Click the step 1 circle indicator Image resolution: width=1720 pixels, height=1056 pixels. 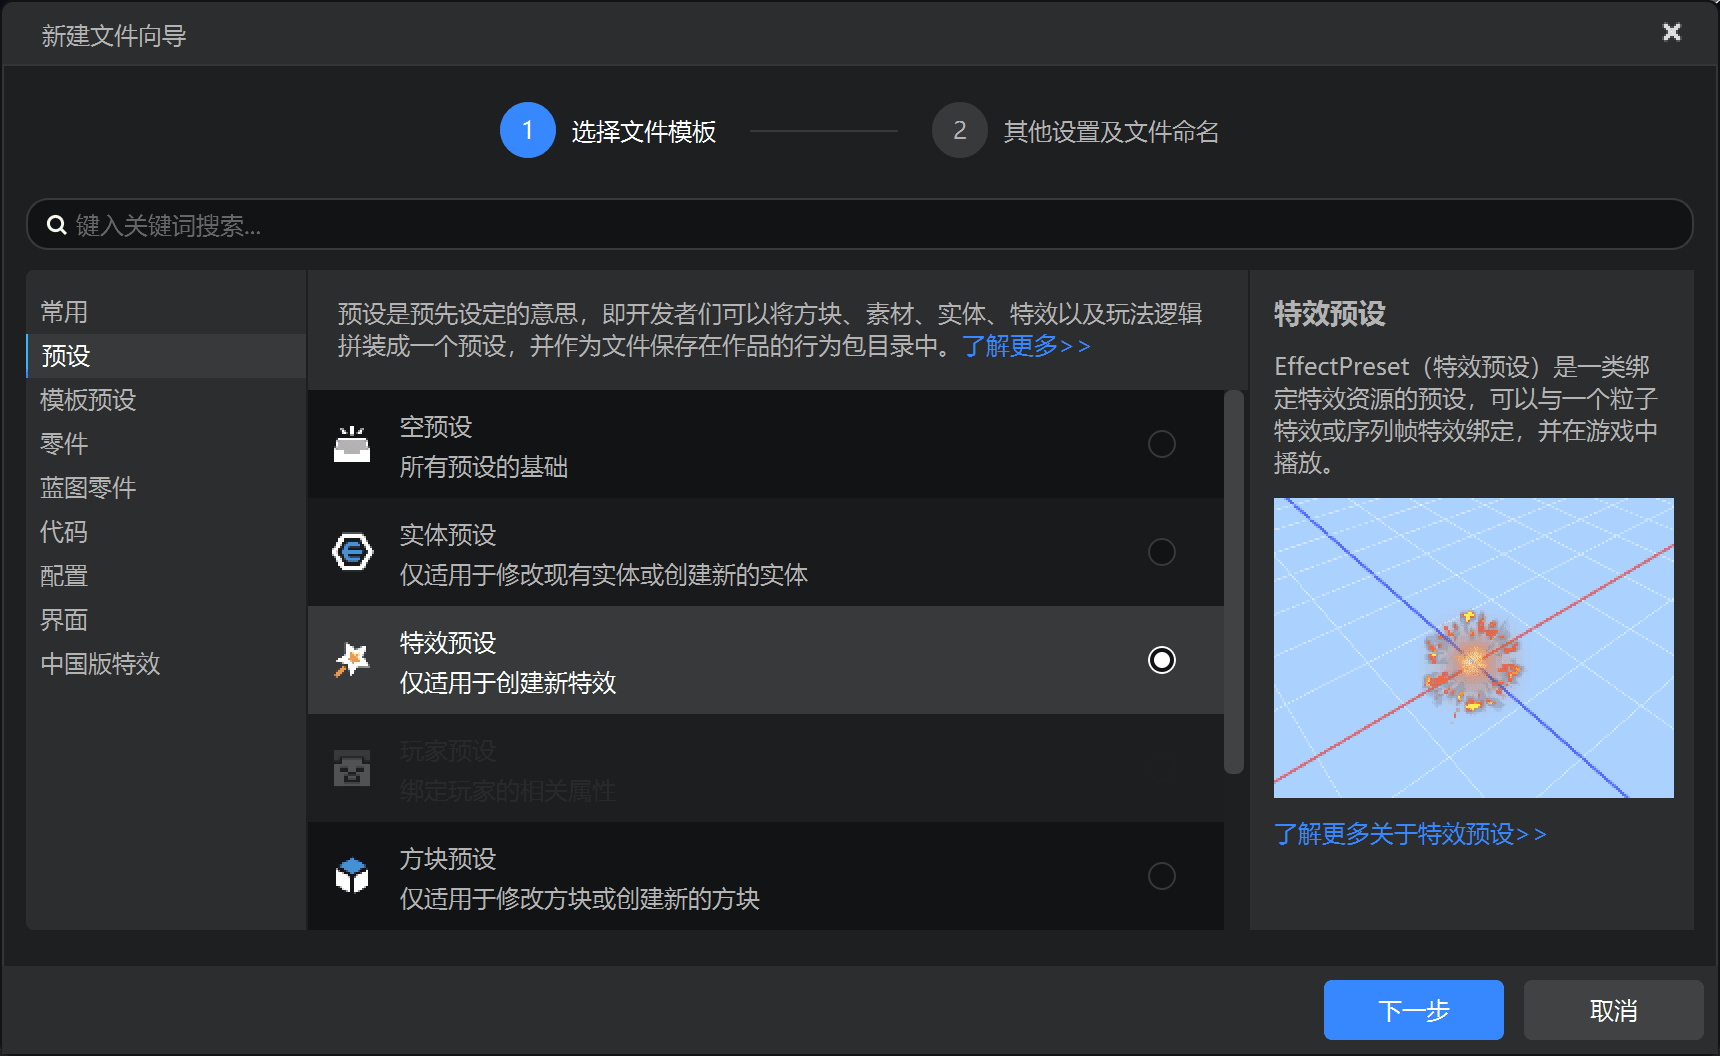528,130
